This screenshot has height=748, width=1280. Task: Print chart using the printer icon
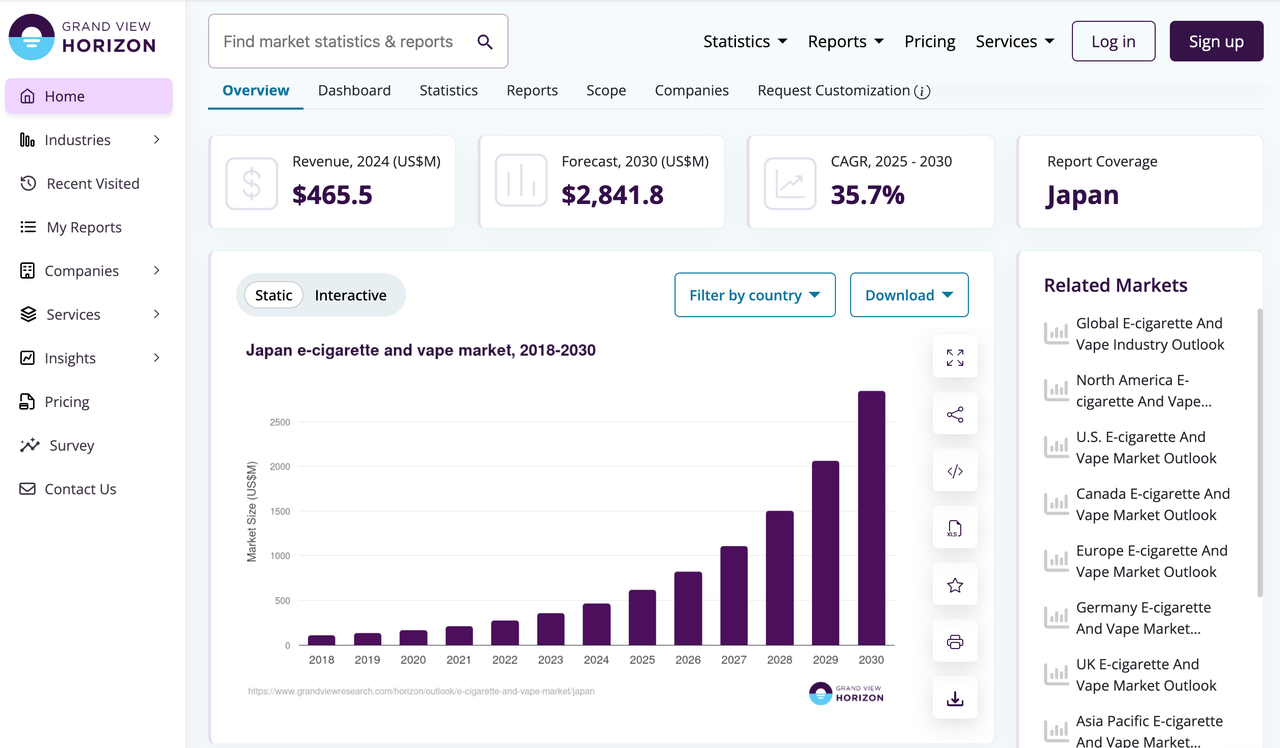coord(955,642)
